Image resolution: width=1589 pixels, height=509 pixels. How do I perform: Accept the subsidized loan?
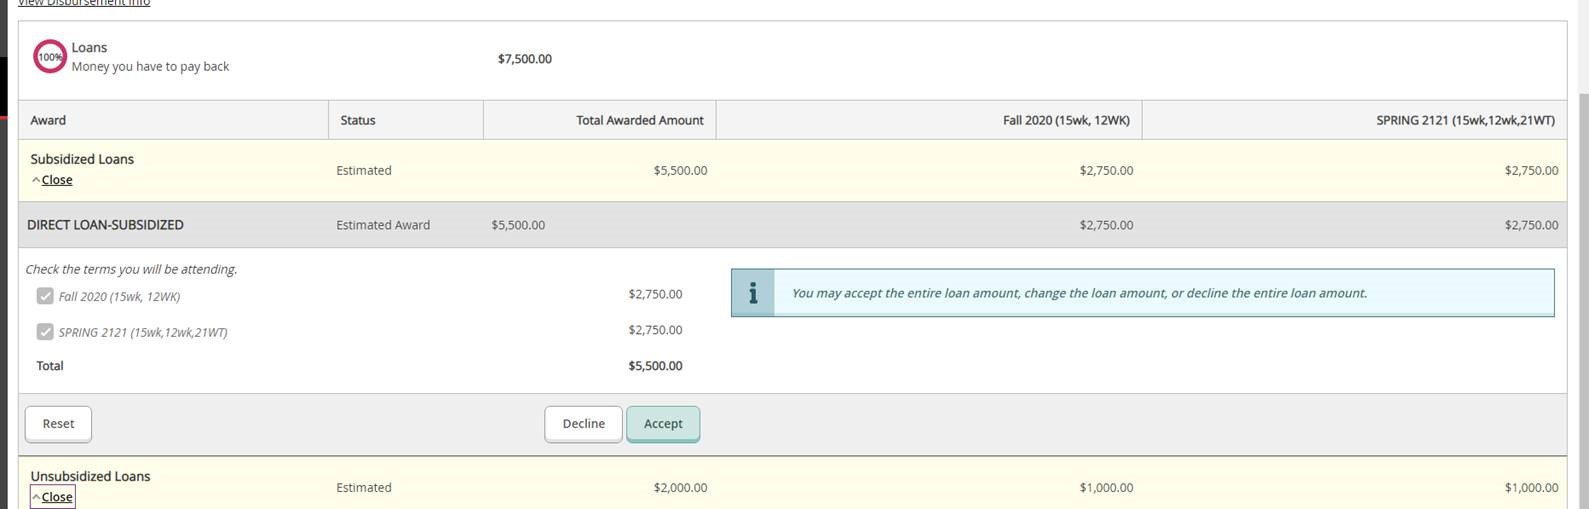click(663, 424)
